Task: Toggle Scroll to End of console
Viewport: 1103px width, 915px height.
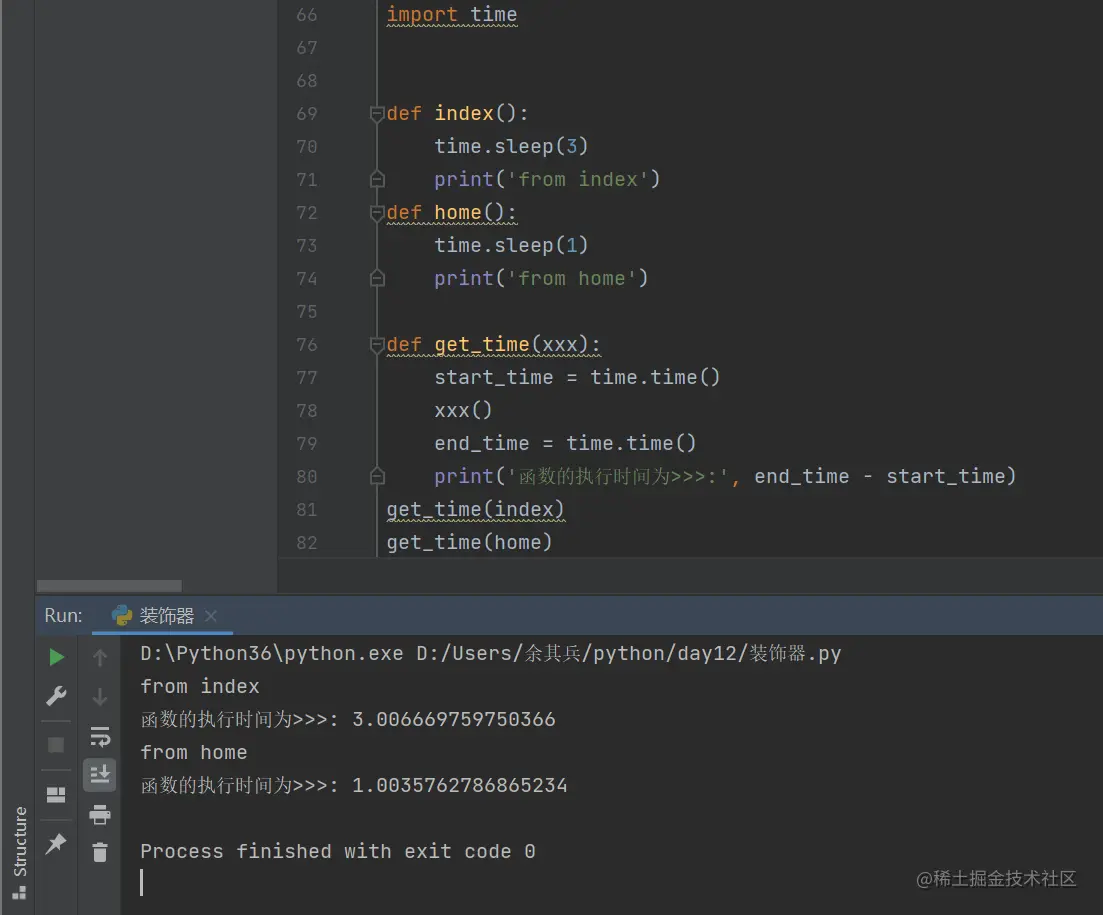Action: 100,774
